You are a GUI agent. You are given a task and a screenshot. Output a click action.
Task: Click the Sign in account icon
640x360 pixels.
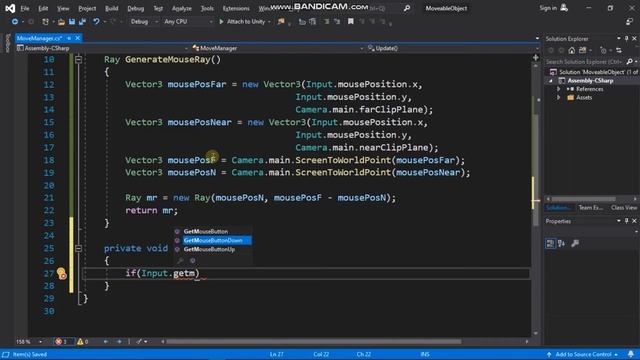pyautogui.click(x=564, y=8)
